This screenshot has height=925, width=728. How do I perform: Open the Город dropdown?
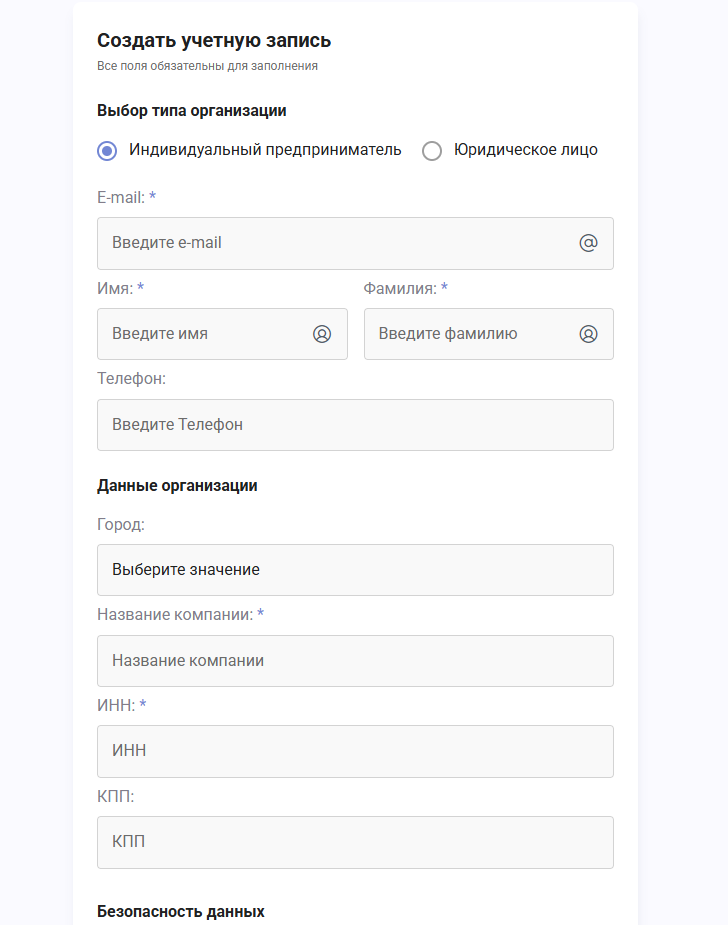355,570
